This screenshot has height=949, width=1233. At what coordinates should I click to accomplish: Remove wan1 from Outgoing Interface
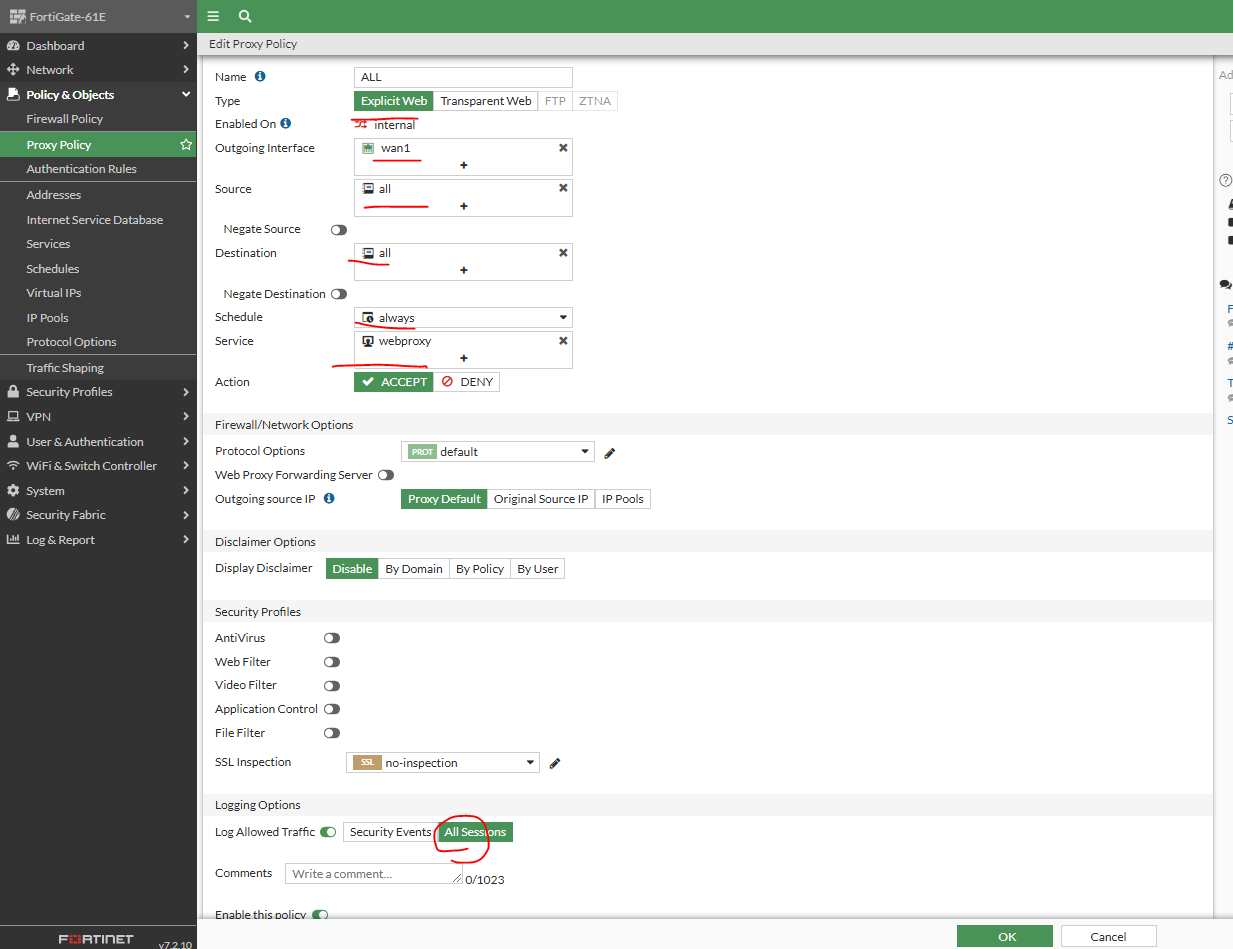[563, 147]
